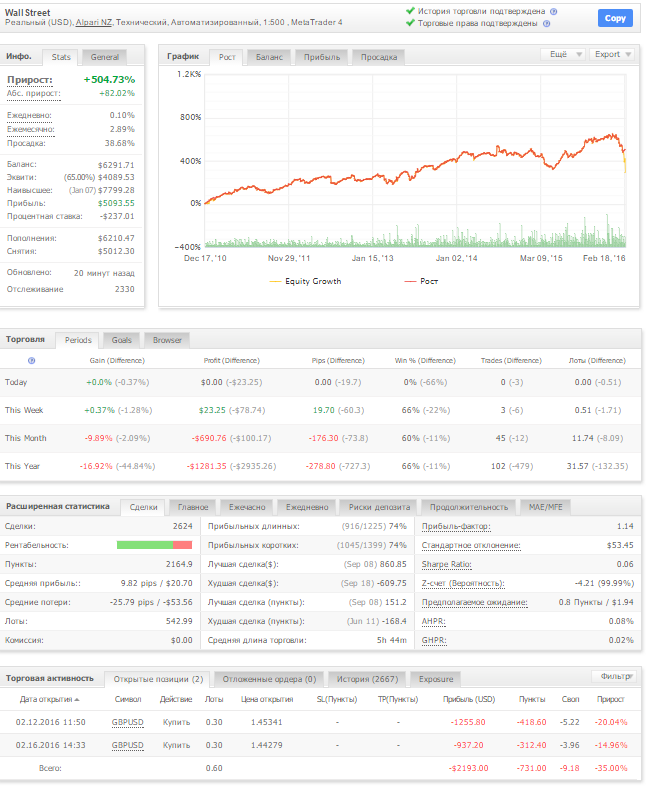Toggle the Рост legend series
Image resolution: width=648 pixels, height=788 pixels.
(421, 281)
